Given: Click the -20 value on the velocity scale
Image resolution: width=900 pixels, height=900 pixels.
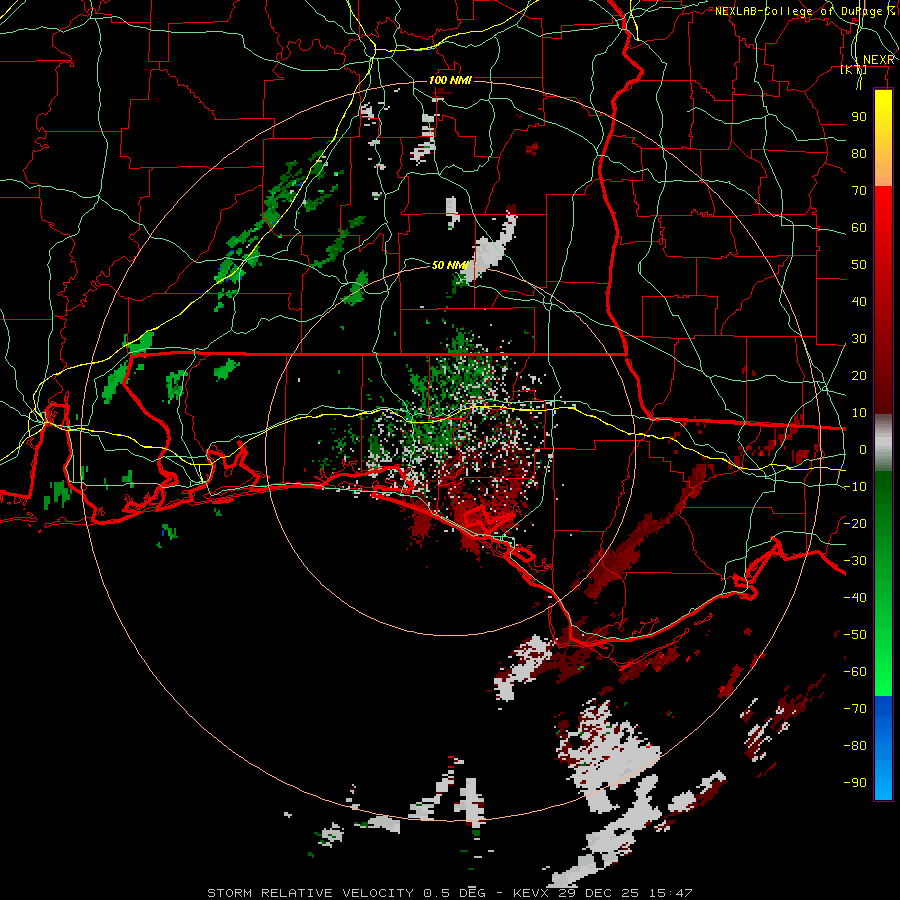Looking at the screenshot, I should coord(855,523).
